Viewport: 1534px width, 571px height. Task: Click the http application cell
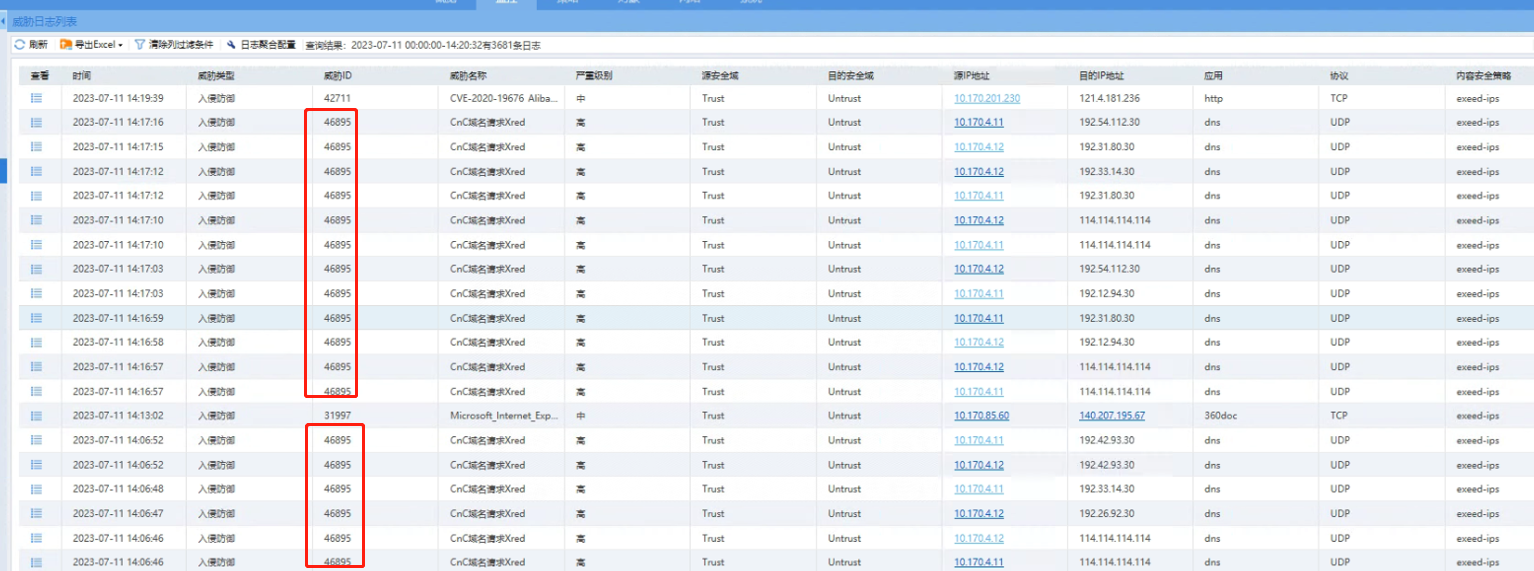pos(1213,98)
